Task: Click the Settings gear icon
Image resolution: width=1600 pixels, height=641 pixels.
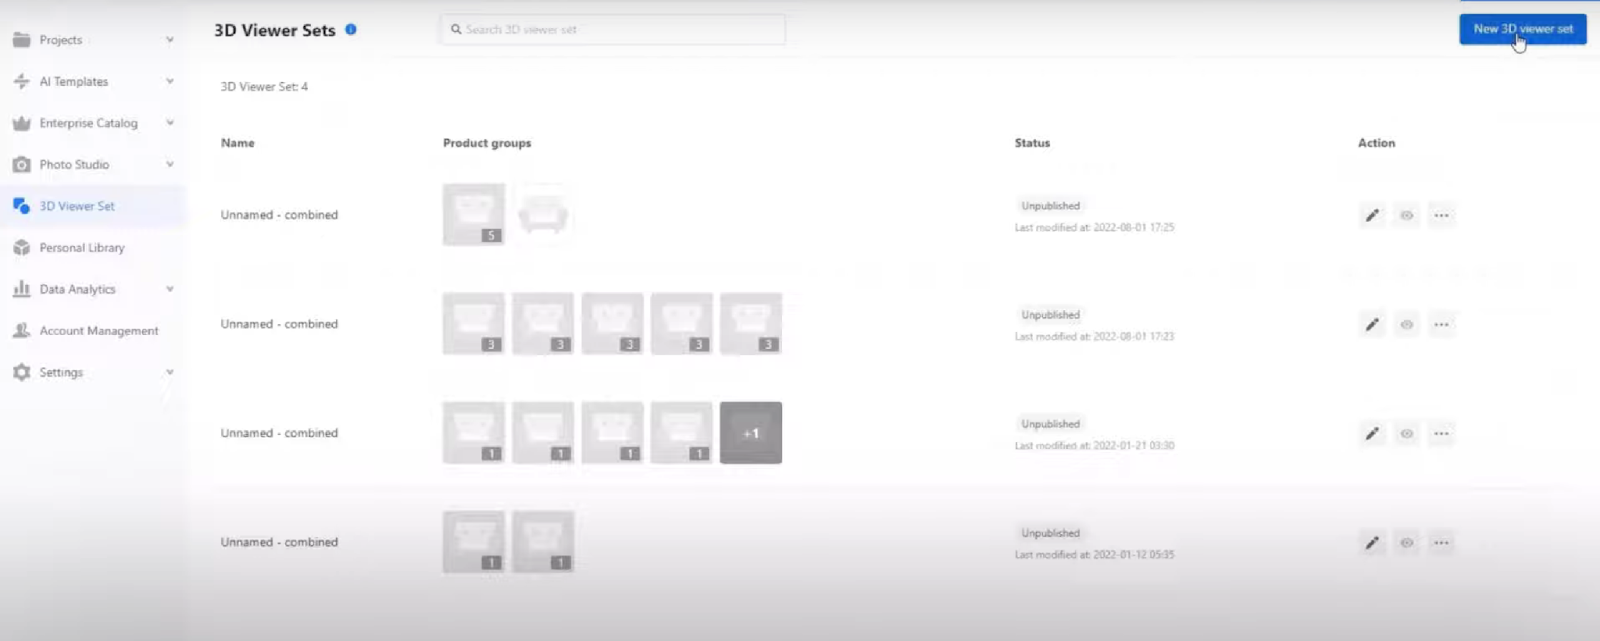Action: [x=21, y=372]
